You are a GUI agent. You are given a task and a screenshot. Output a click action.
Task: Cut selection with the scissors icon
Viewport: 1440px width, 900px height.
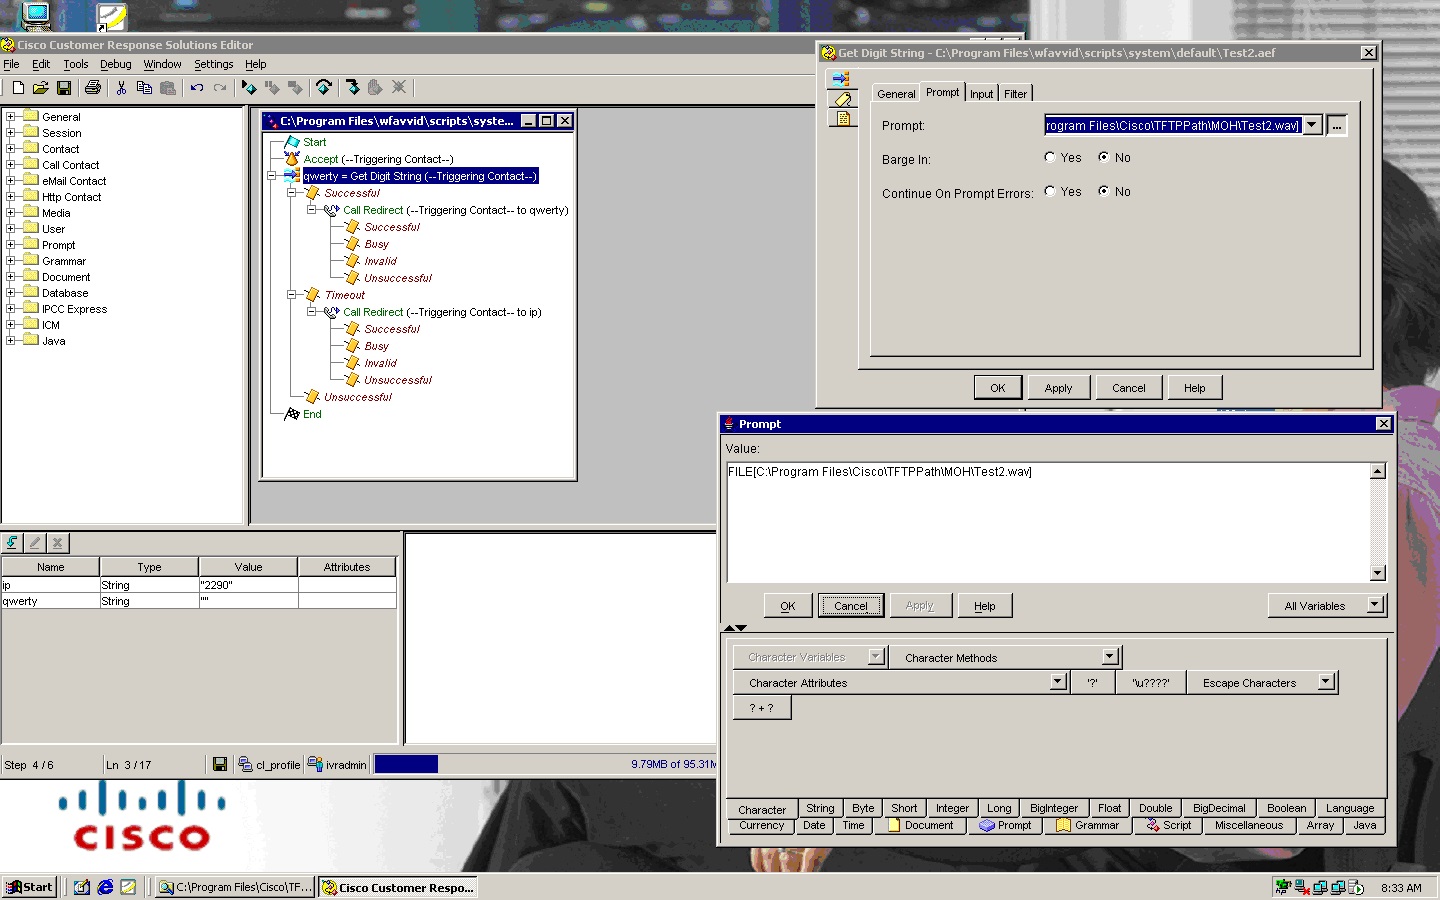point(121,88)
